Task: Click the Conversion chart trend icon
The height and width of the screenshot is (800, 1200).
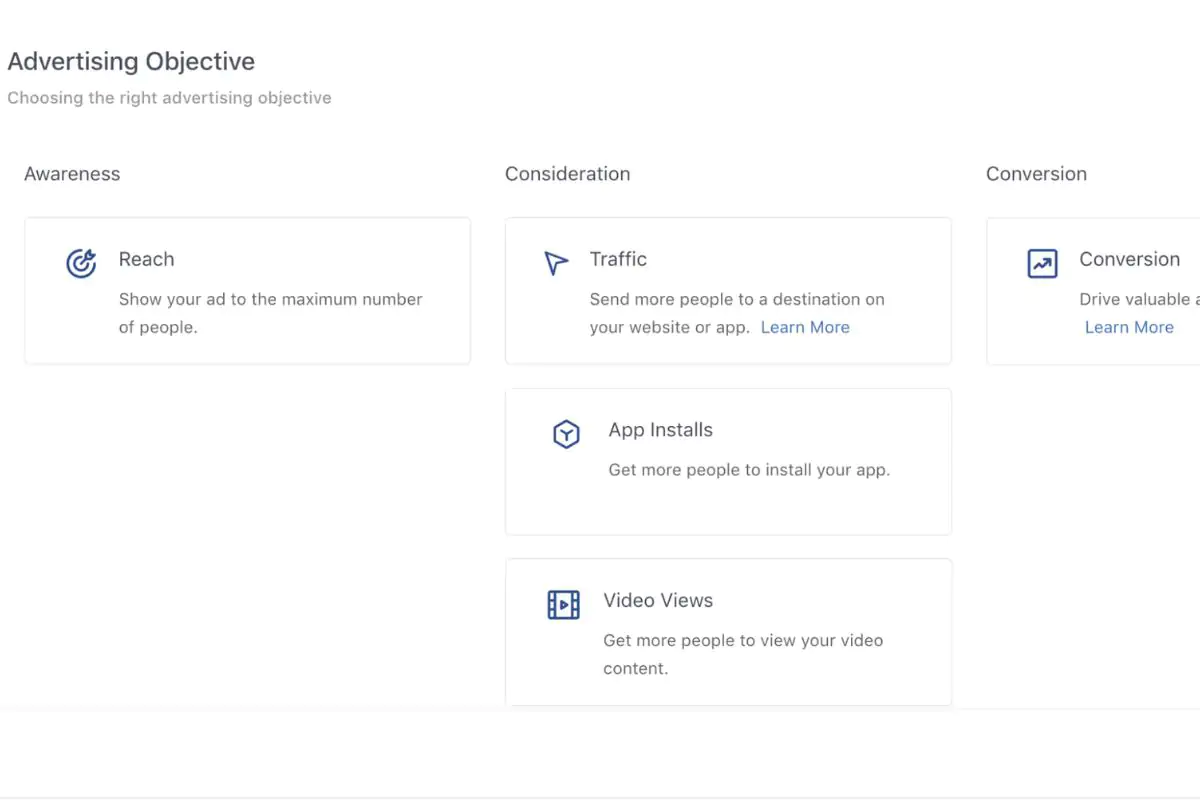Action: click(1042, 264)
